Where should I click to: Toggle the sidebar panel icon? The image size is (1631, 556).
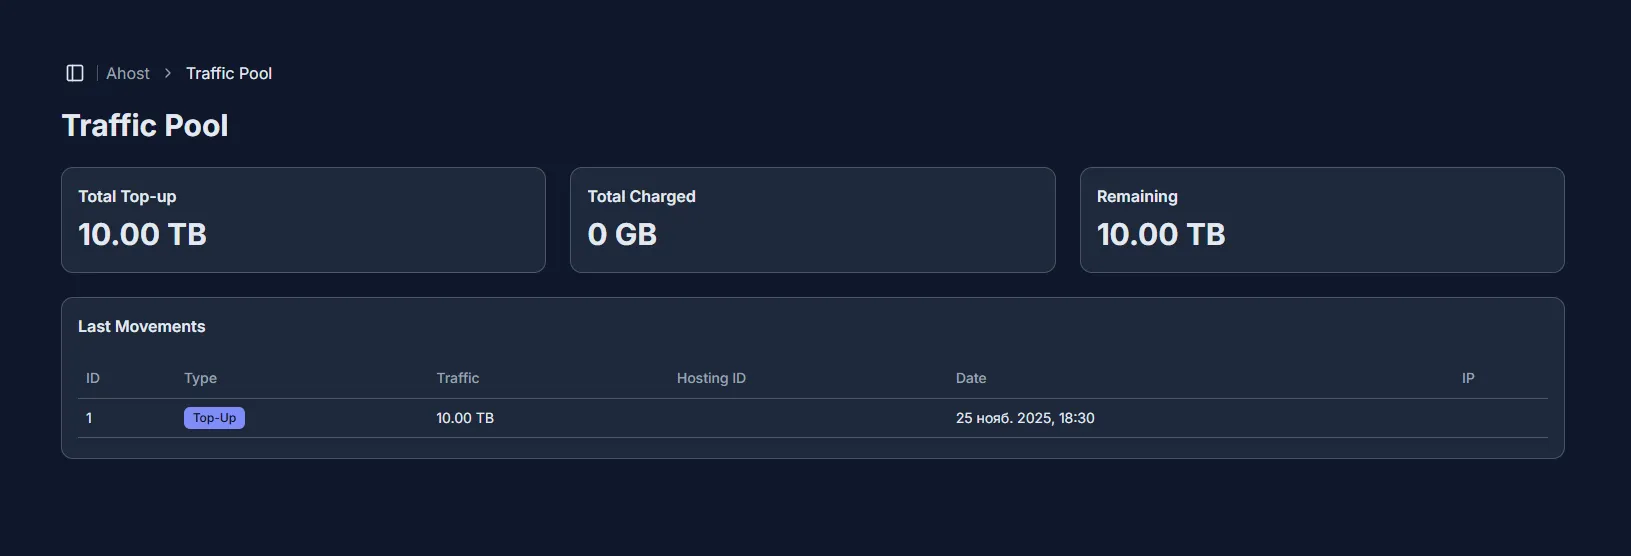pos(75,73)
